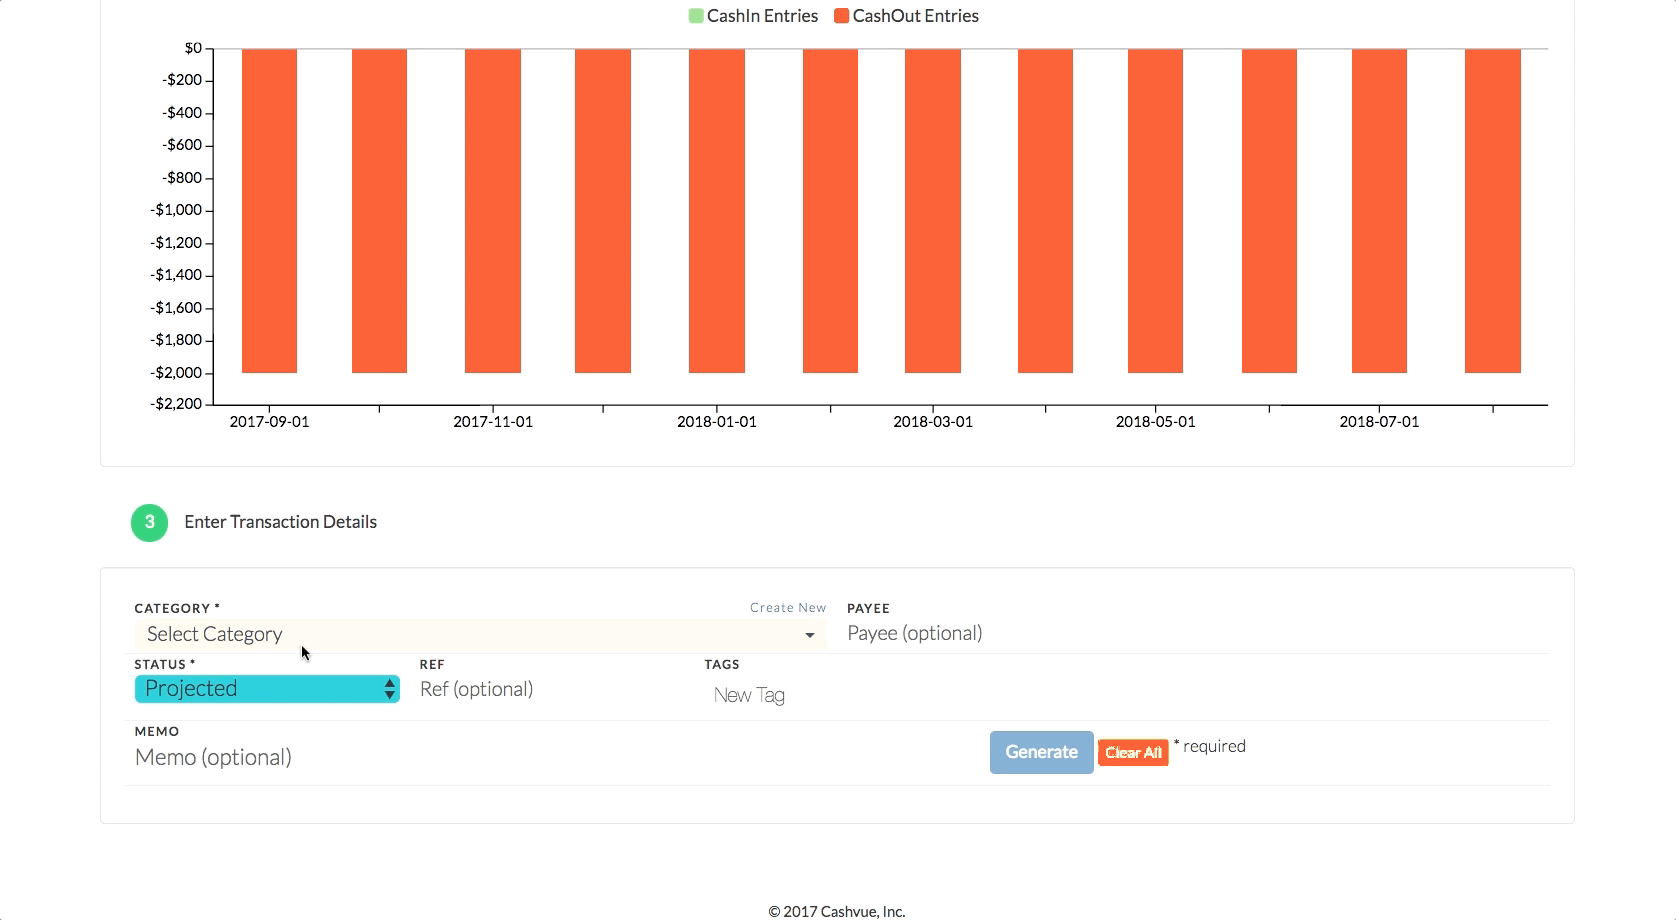Open the Select Category dropdown
Viewport: 1676px width, 920px height.
click(480, 634)
